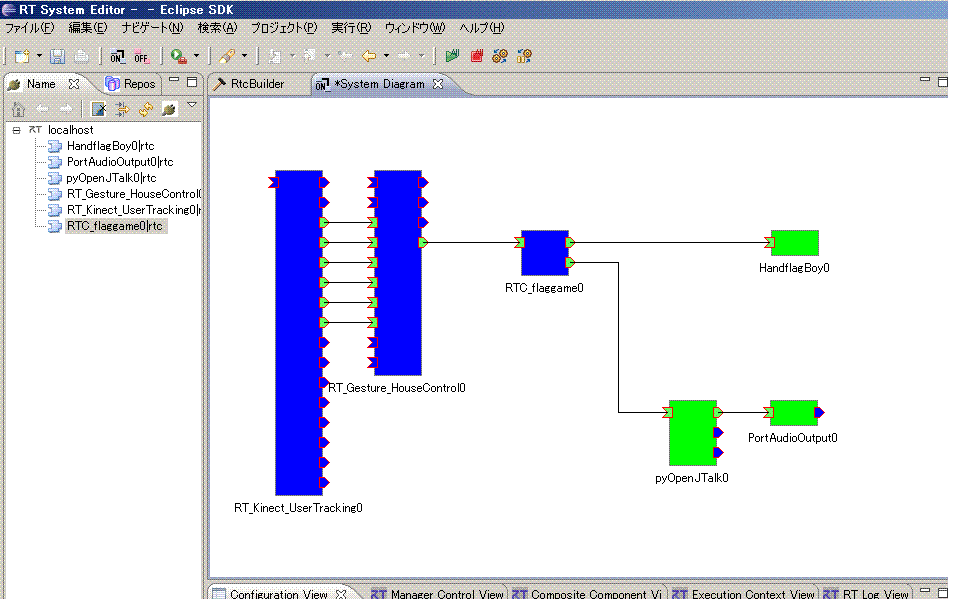Click the connect name server plug icon

(169, 109)
